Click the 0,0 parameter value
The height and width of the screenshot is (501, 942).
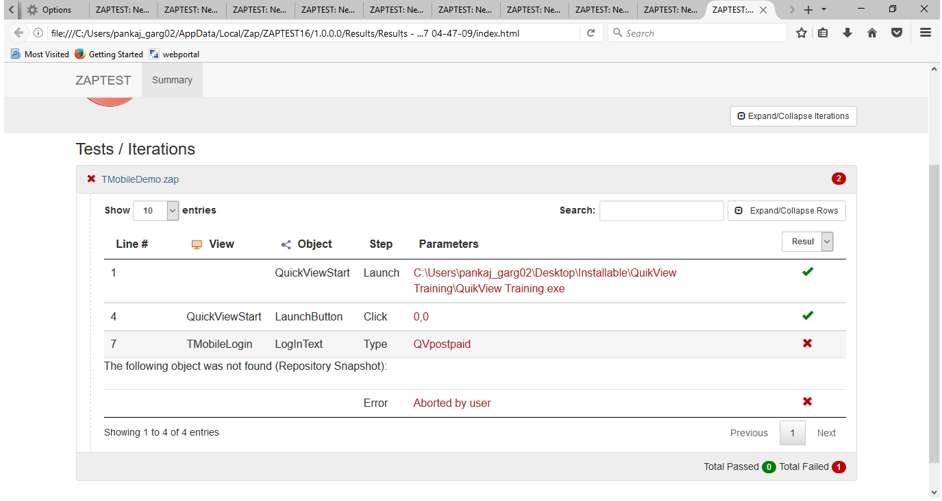[421, 317]
